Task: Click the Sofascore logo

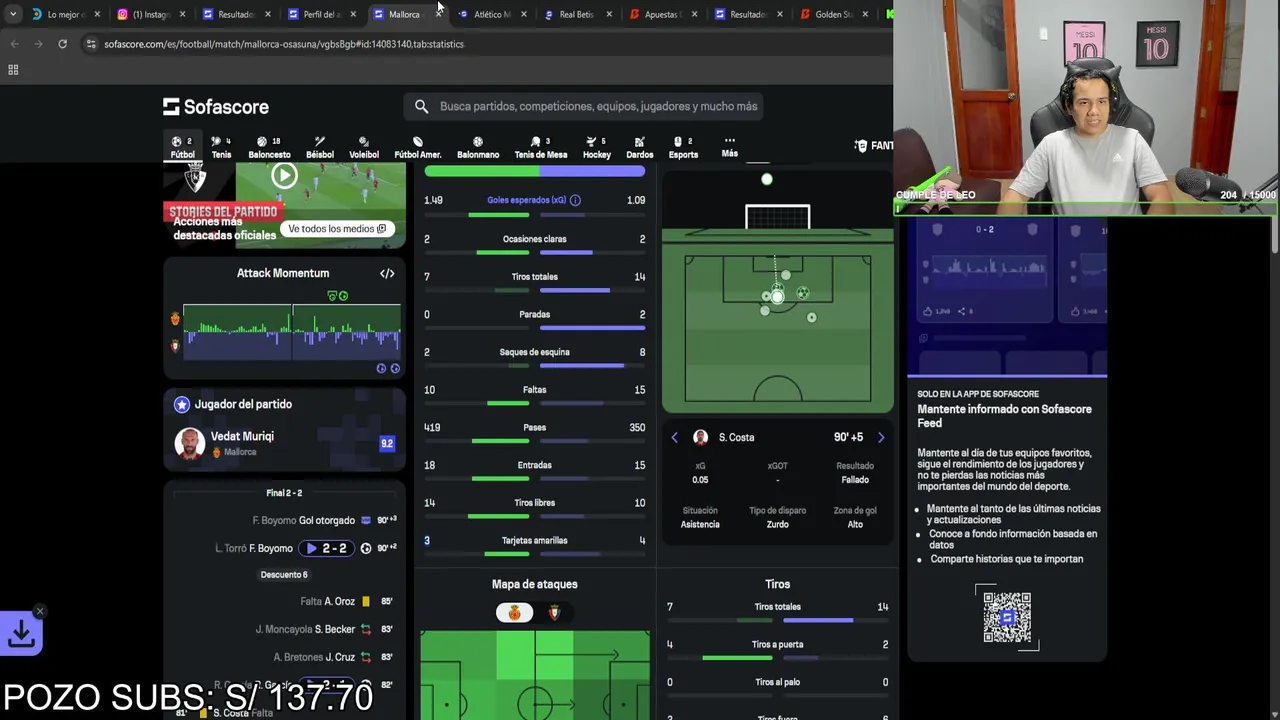Action: tap(216, 106)
